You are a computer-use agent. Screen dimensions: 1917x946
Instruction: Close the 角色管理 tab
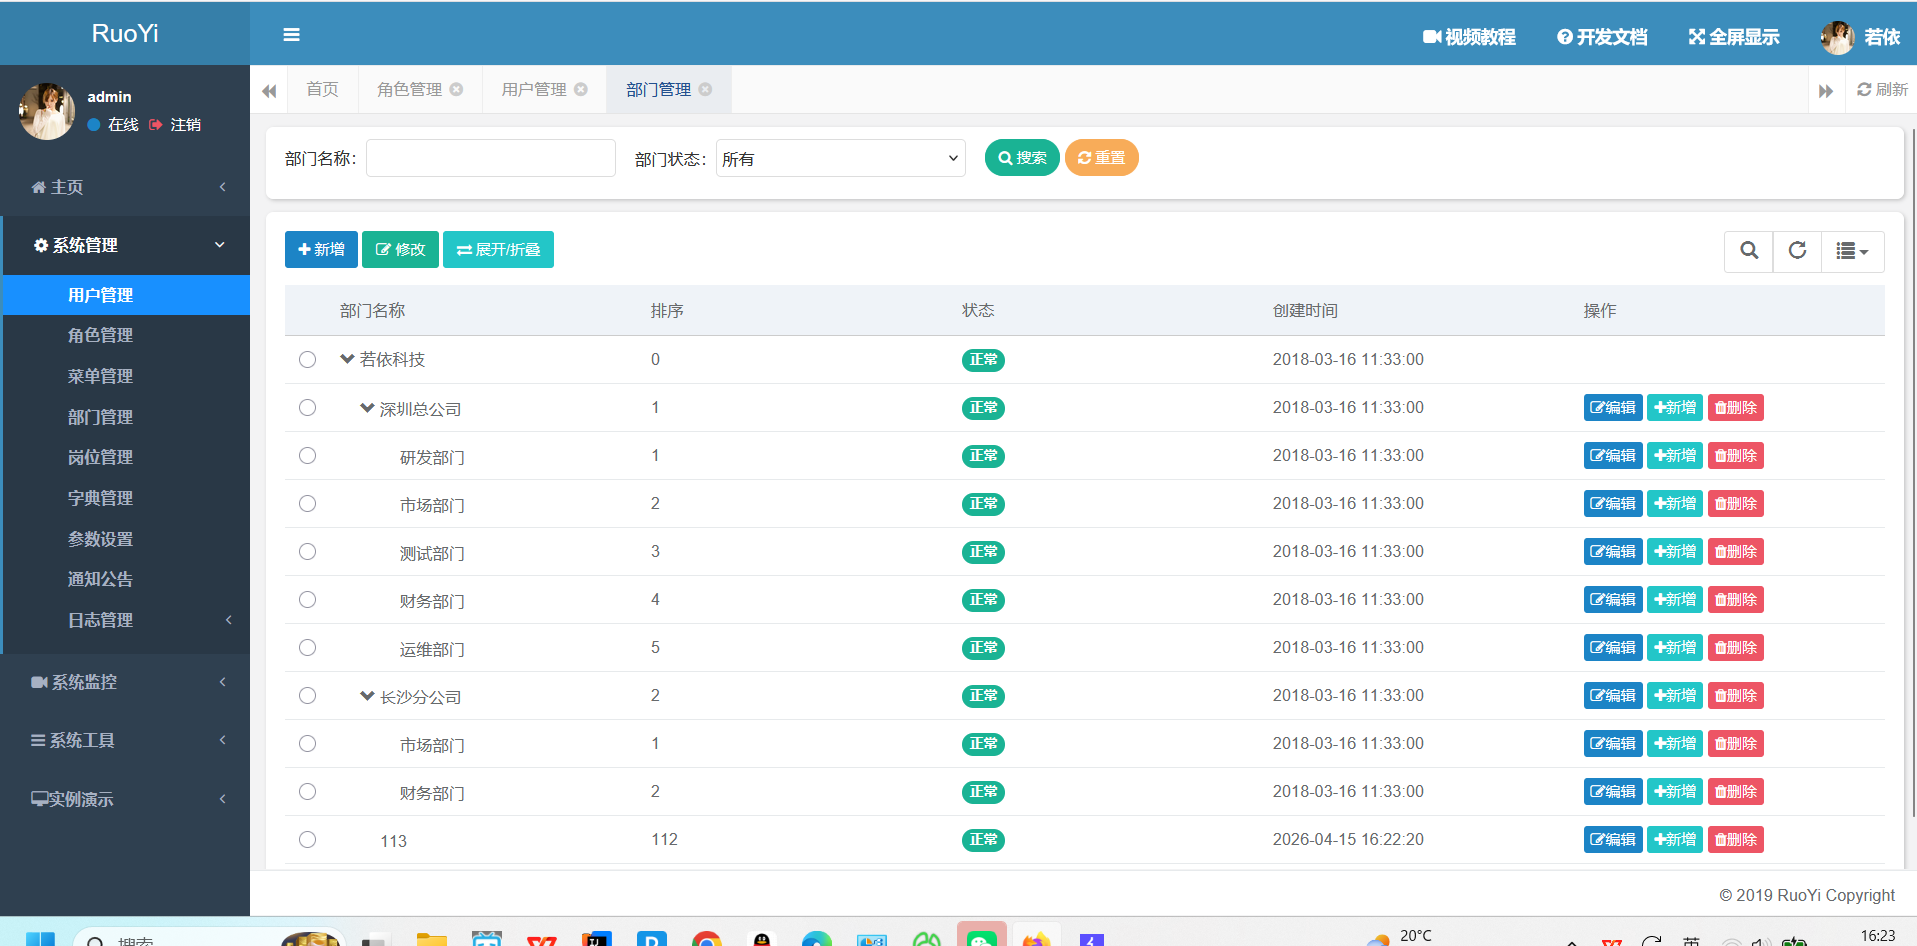pos(456,89)
